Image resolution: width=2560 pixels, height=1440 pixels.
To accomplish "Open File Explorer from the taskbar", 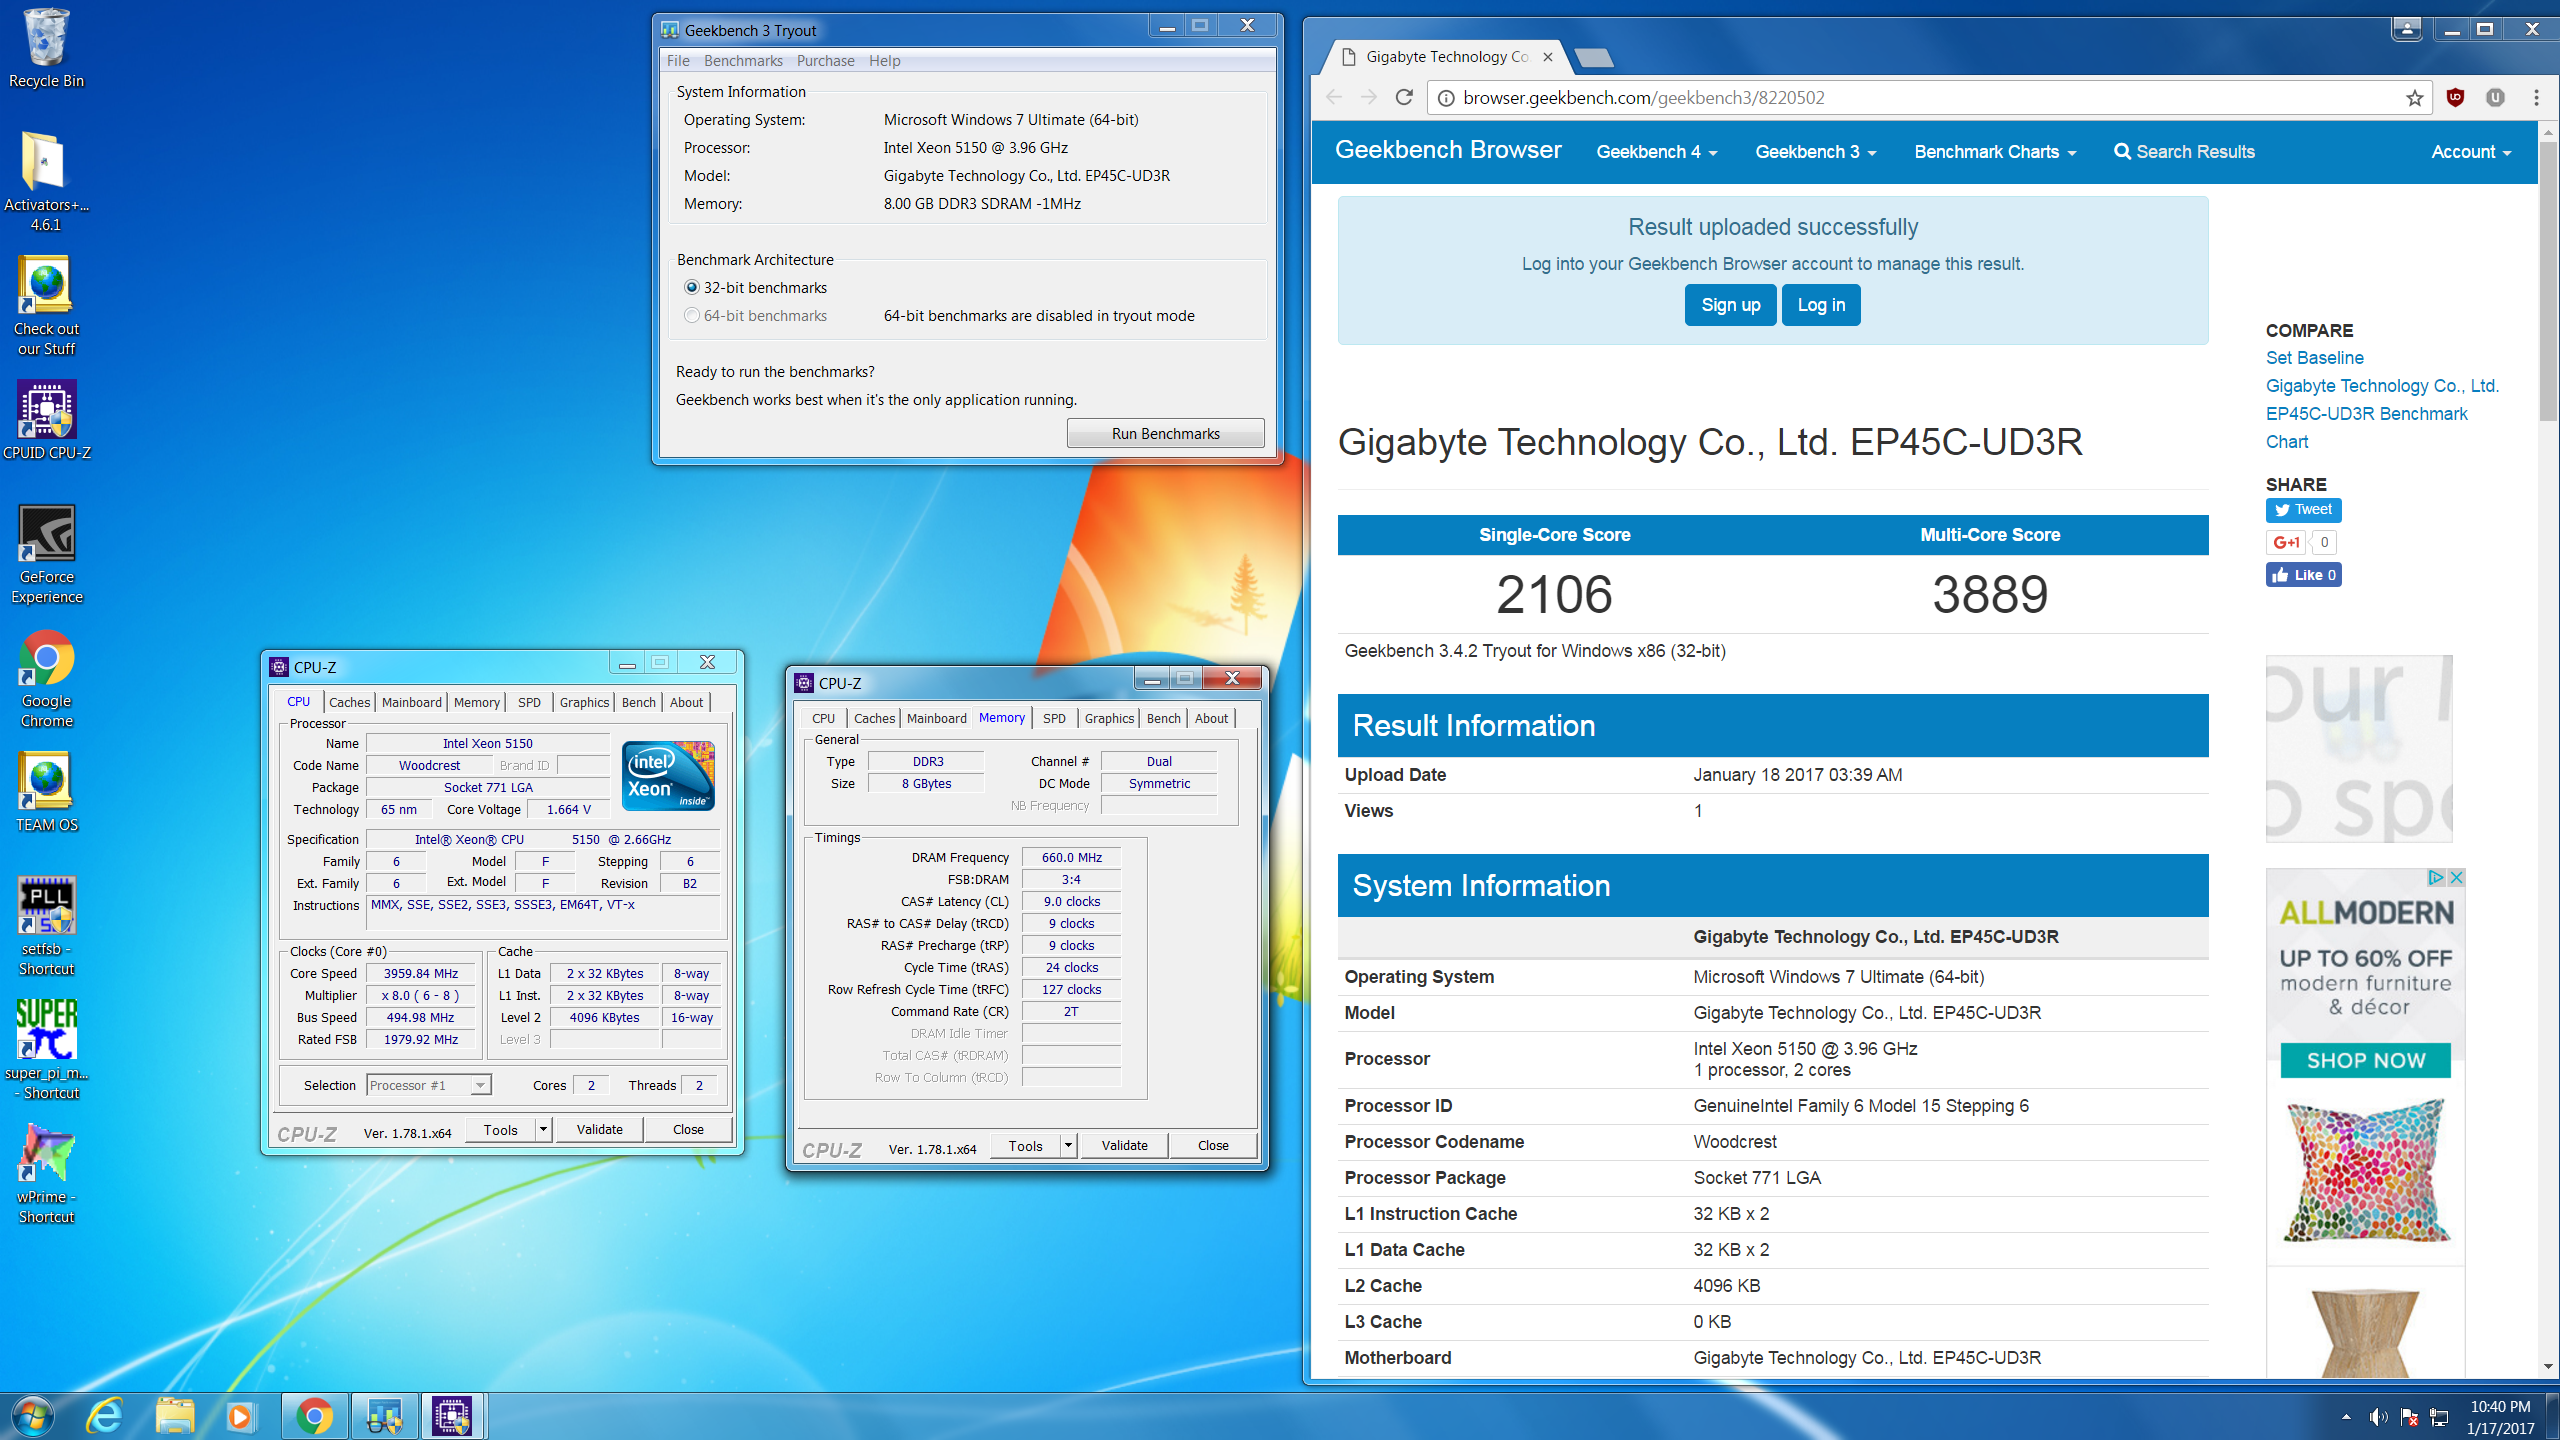I will pos(175,1416).
